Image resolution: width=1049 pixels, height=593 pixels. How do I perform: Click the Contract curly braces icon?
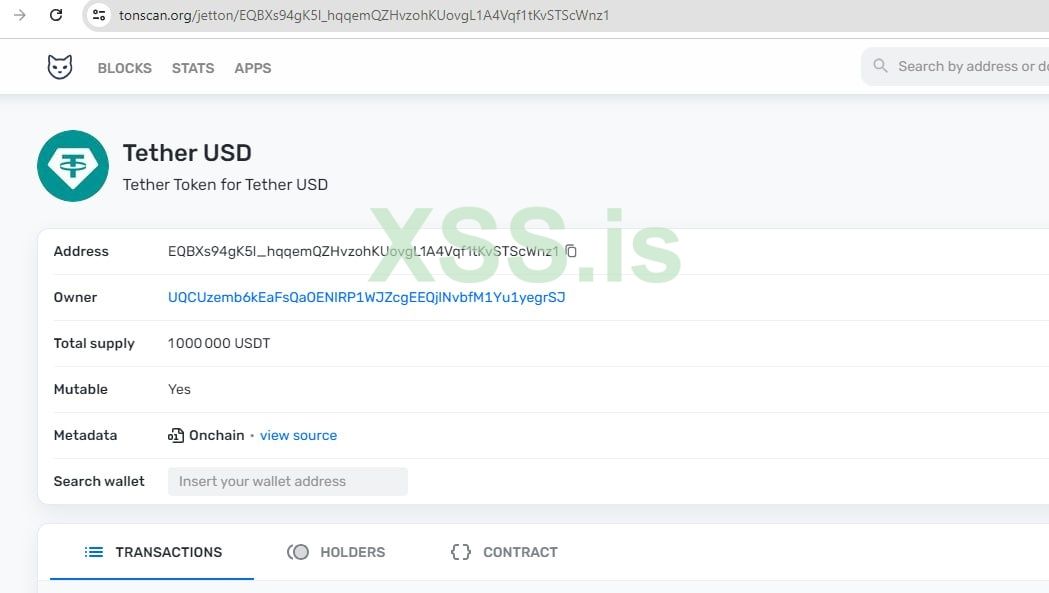pos(461,552)
